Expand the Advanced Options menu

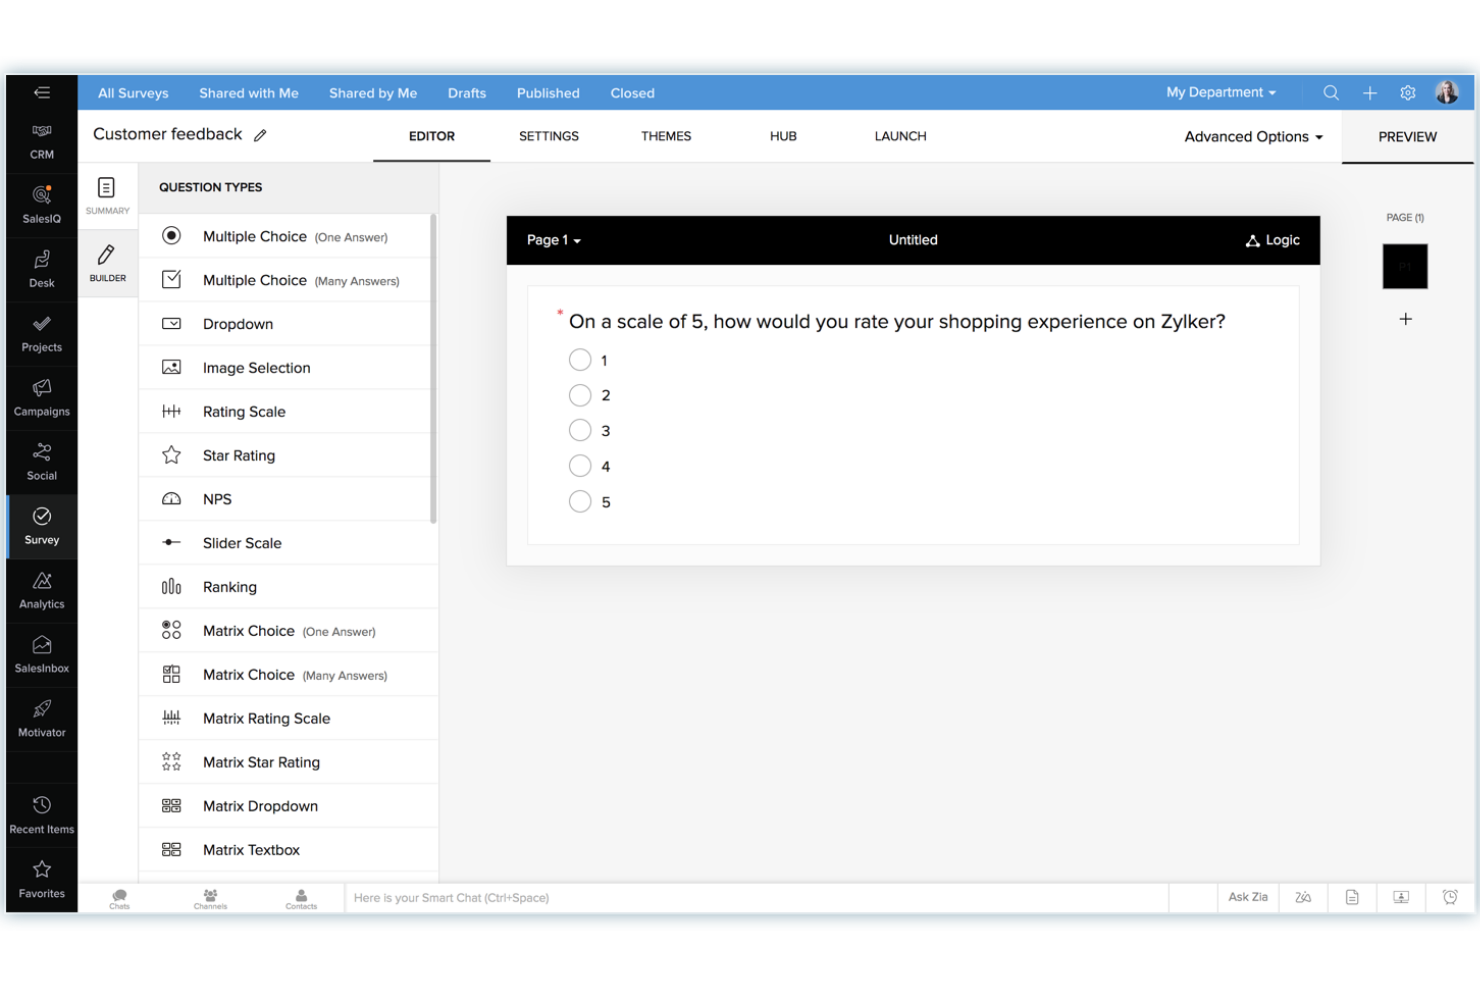(x=1253, y=136)
